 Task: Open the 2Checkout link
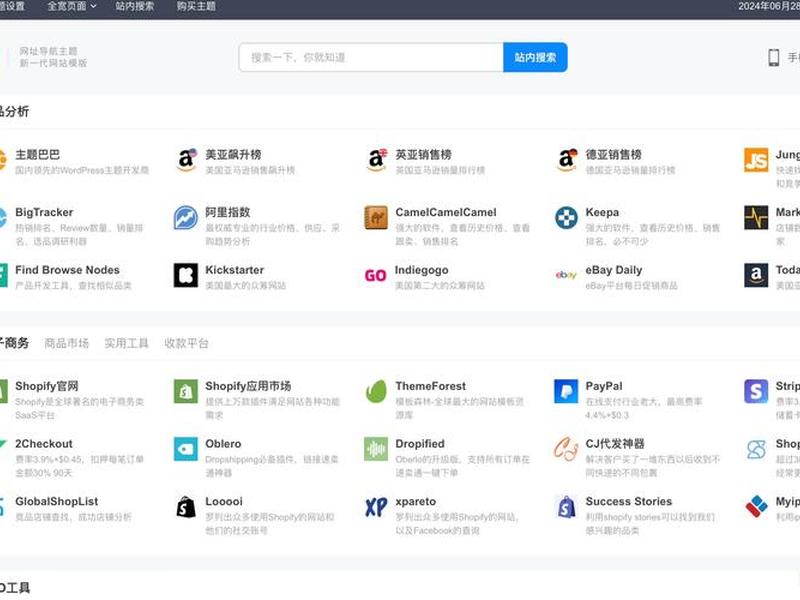(x=44, y=444)
